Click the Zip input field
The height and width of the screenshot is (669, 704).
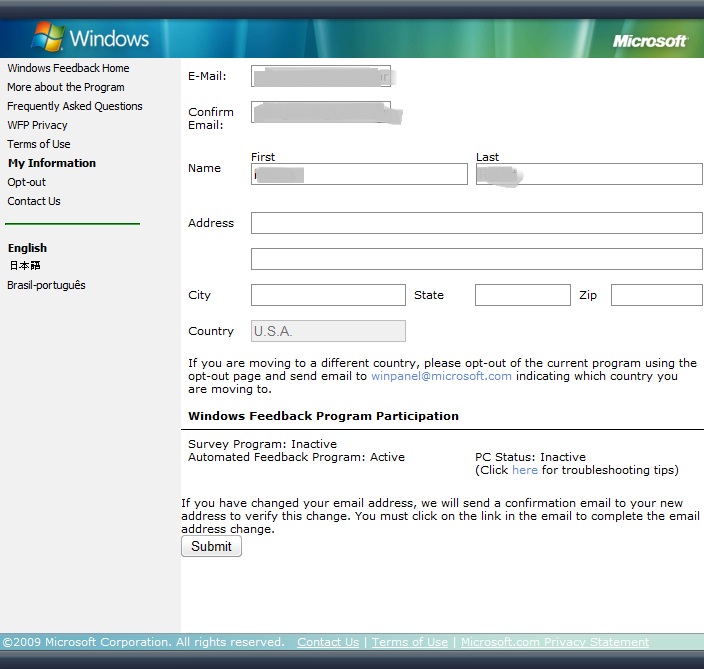(x=656, y=295)
